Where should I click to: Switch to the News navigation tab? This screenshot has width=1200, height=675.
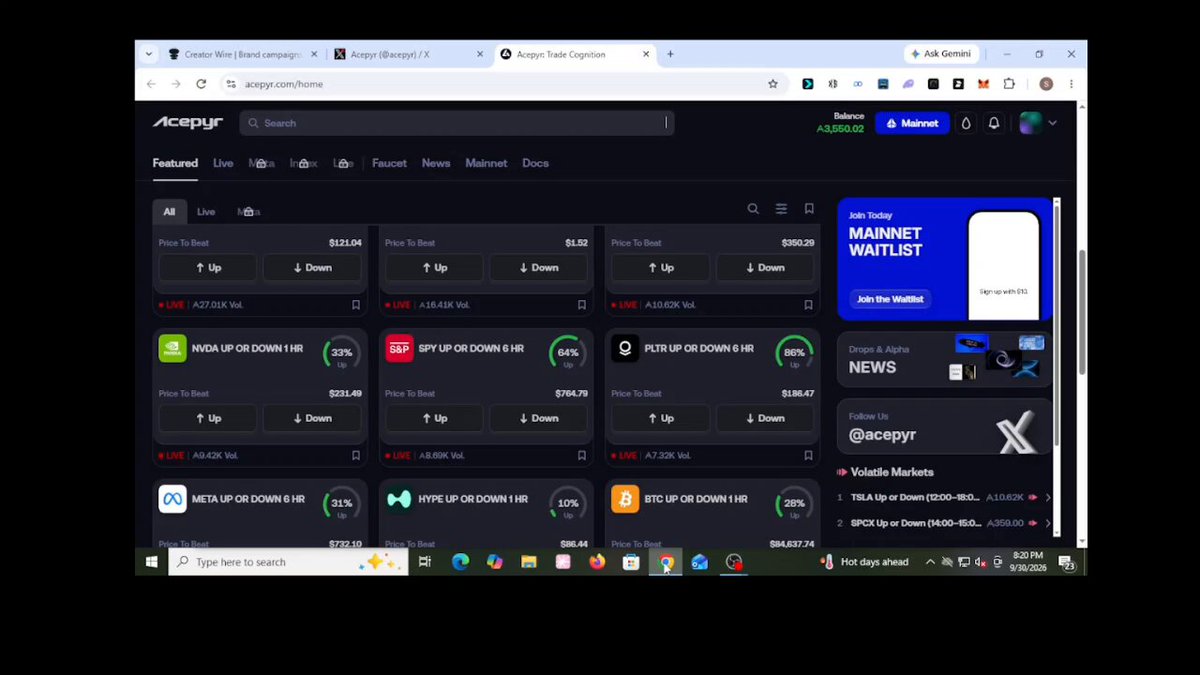(436, 163)
